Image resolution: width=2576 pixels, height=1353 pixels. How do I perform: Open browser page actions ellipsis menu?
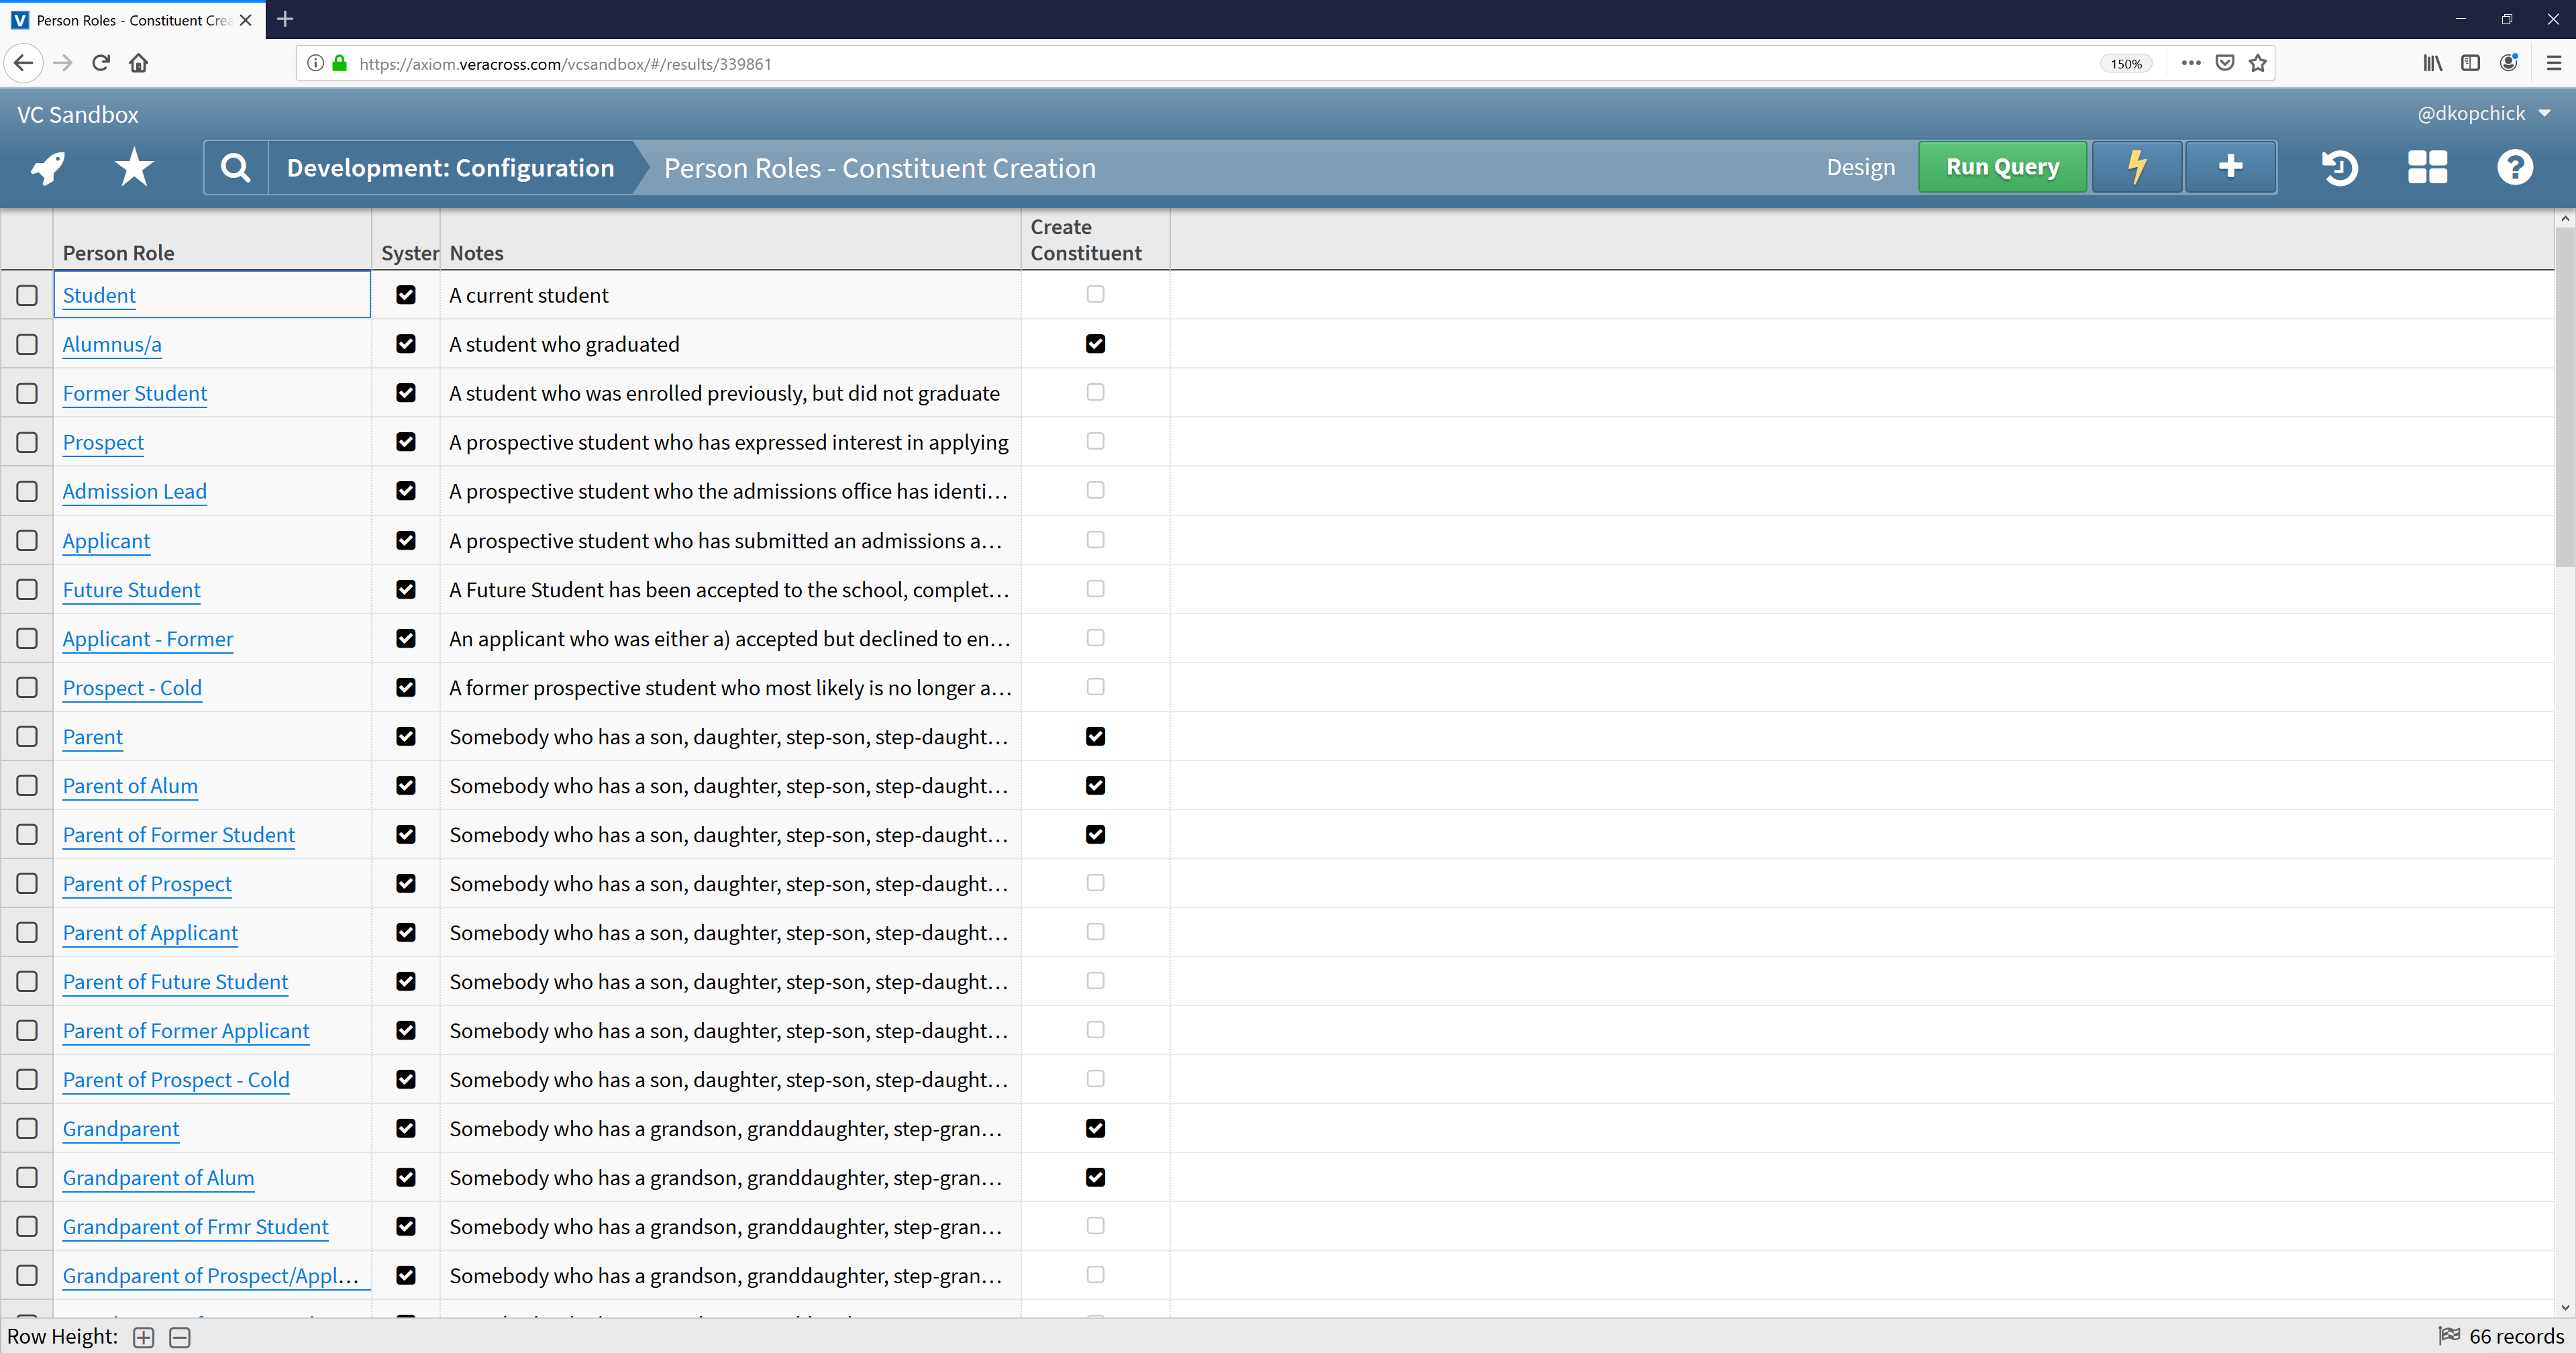(2190, 63)
